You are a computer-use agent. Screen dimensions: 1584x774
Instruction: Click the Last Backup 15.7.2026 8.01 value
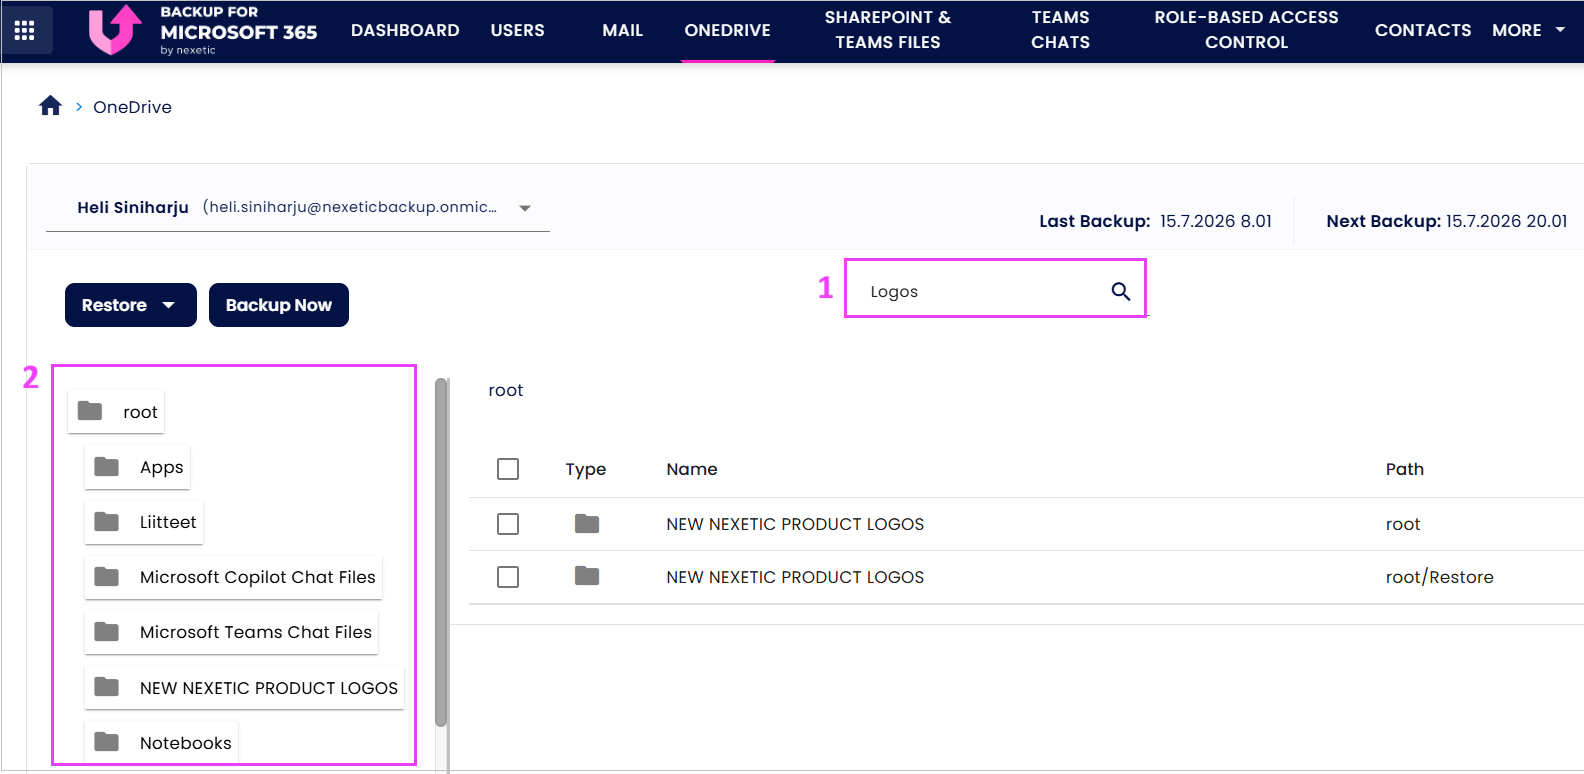[x=1216, y=221]
